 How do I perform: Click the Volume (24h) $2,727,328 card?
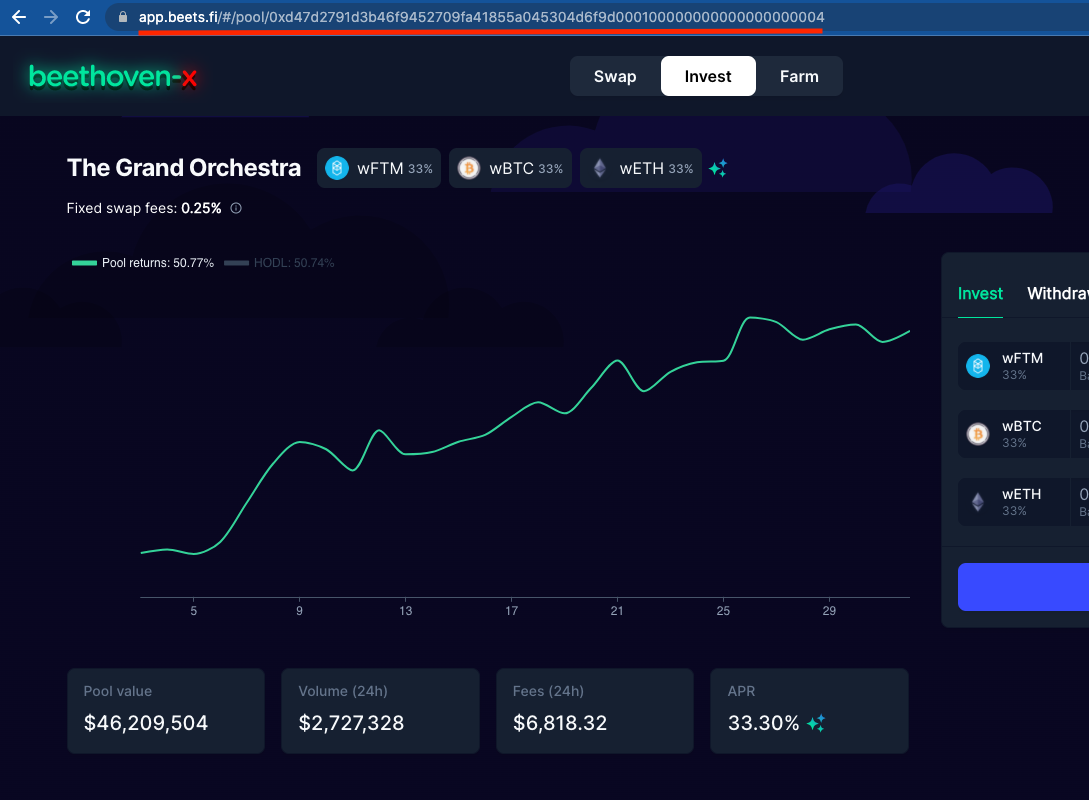[x=381, y=710]
